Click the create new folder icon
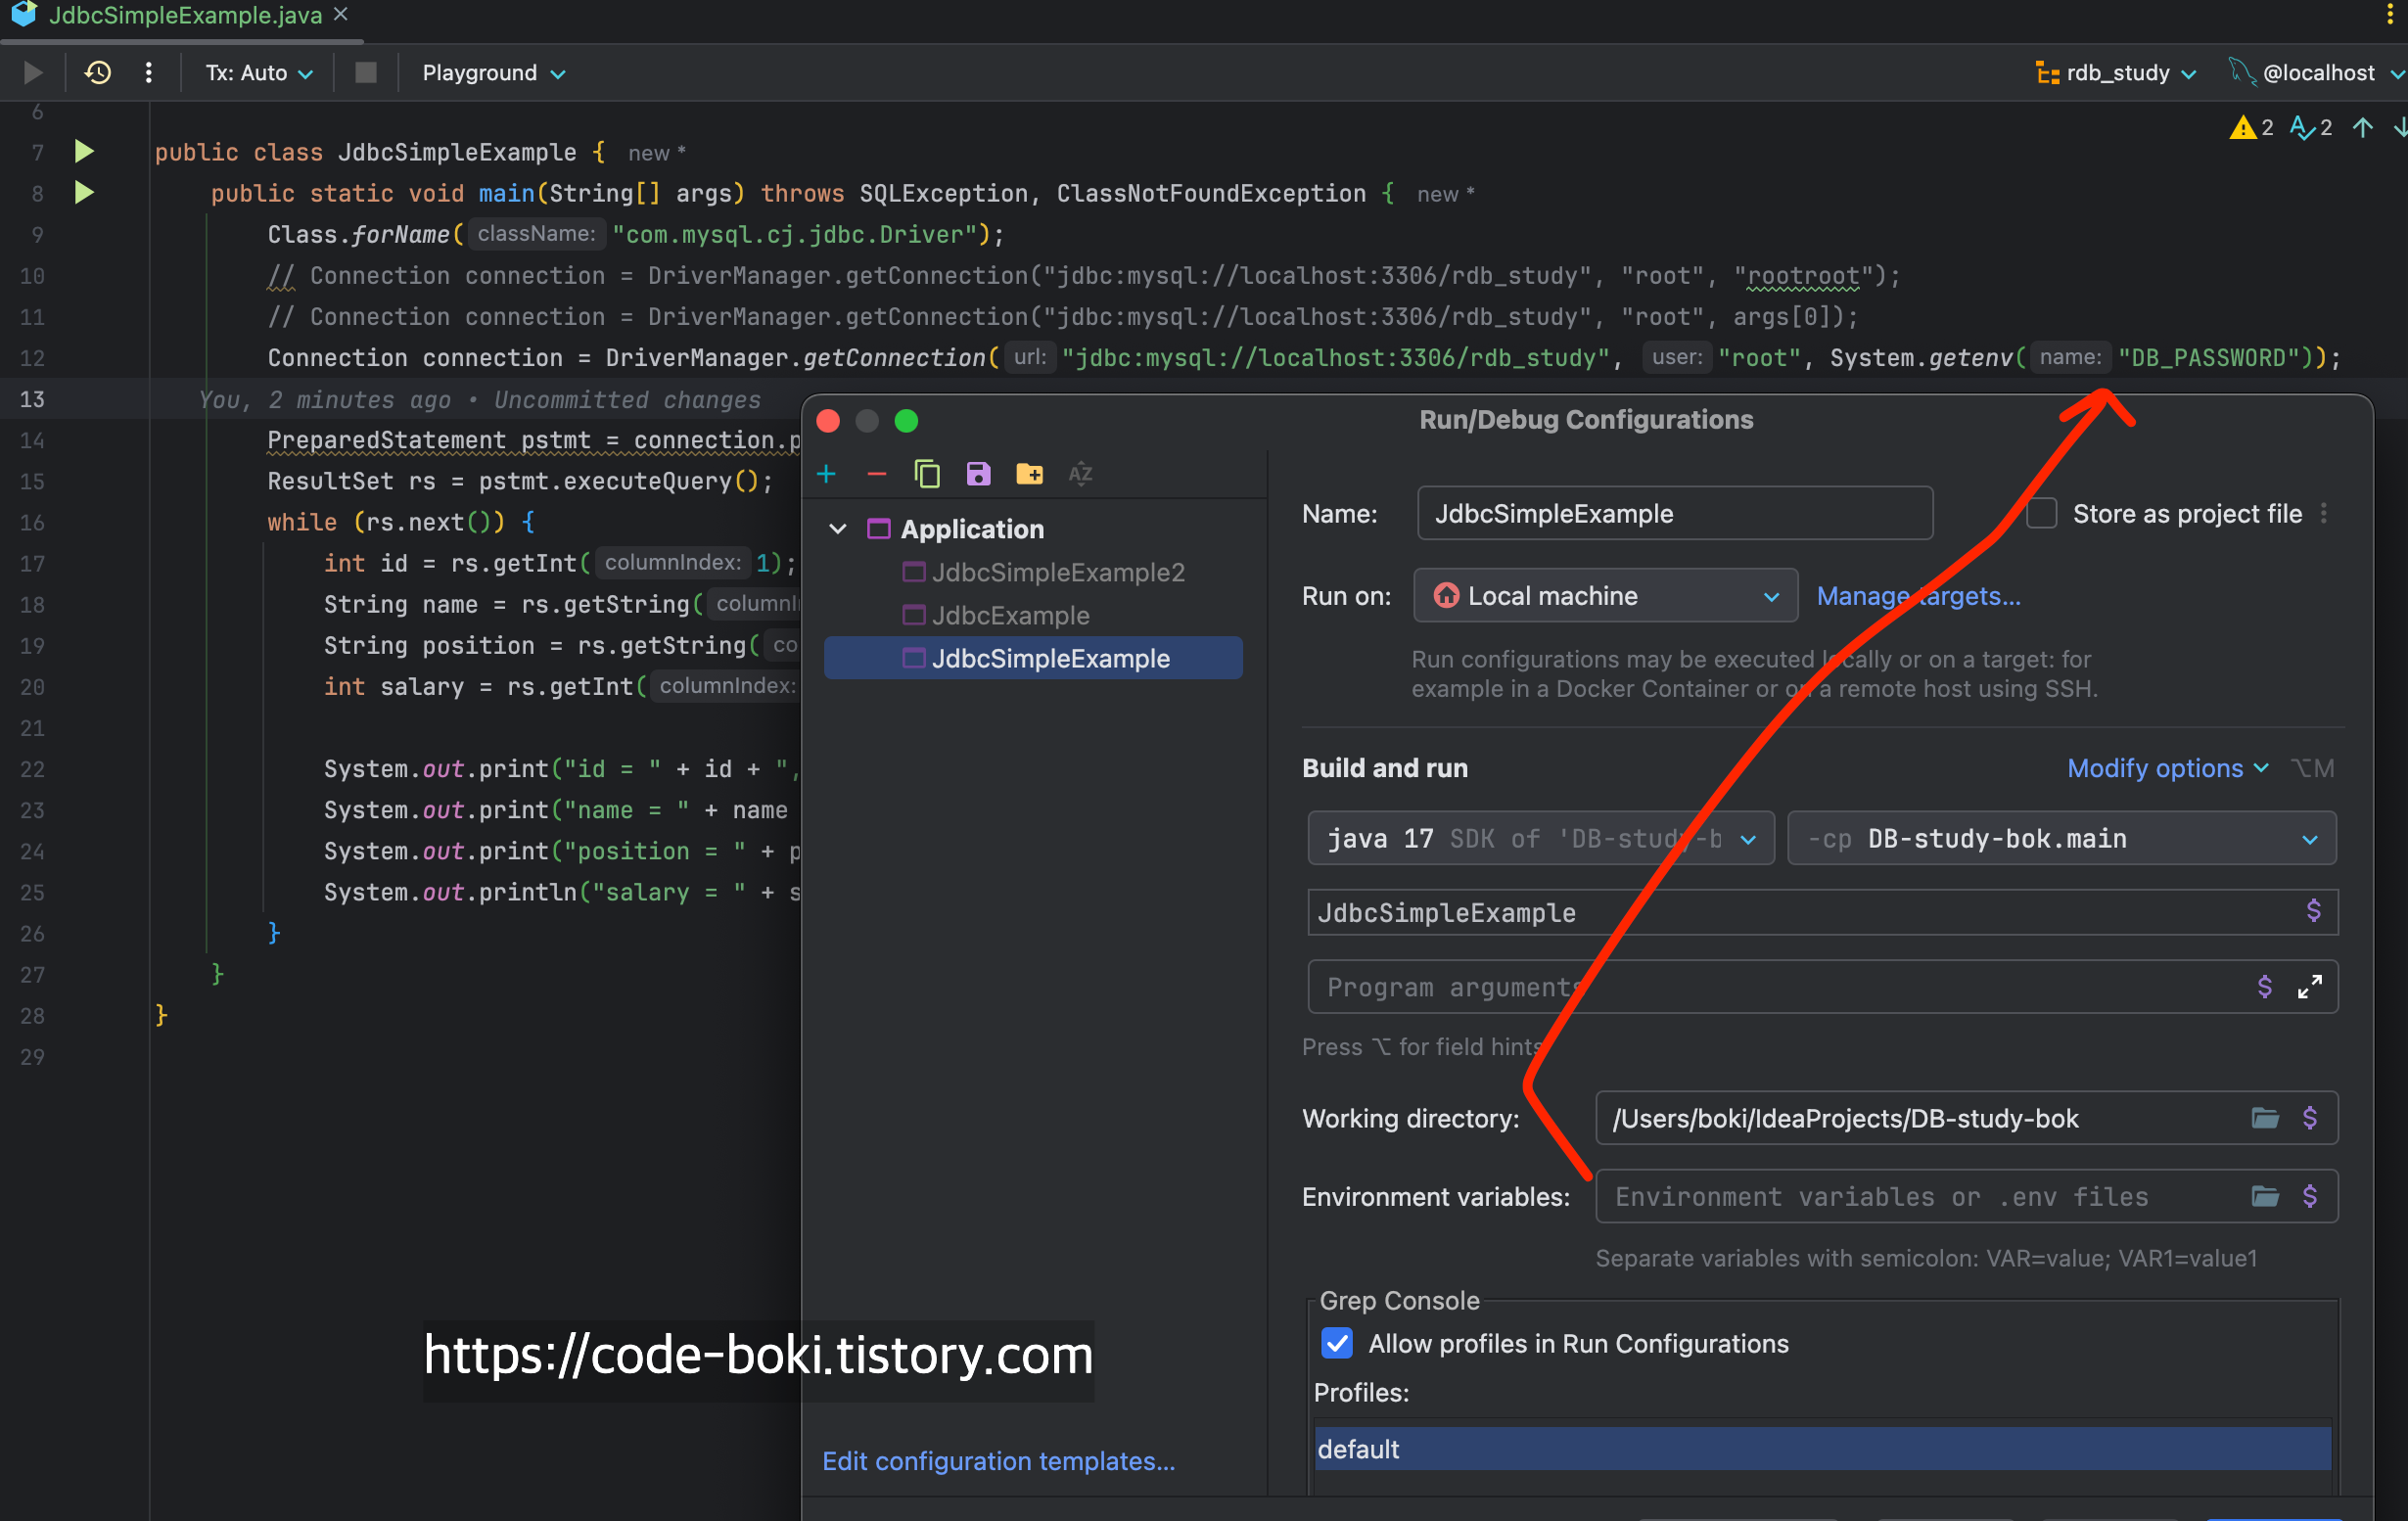Image resolution: width=2408 pixels, height=1521 pixels. tap(1029, 474)
